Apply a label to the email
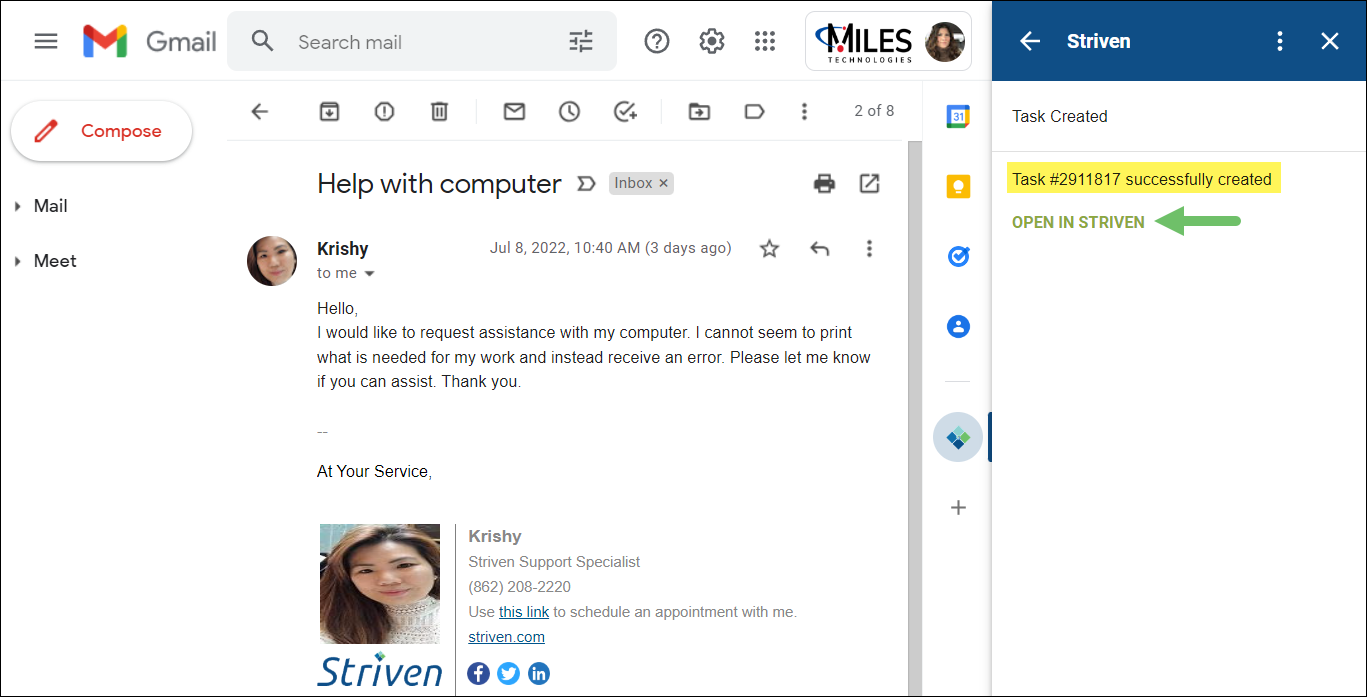The width and height of the screenshot is (1367, 697). click(754, 111)
